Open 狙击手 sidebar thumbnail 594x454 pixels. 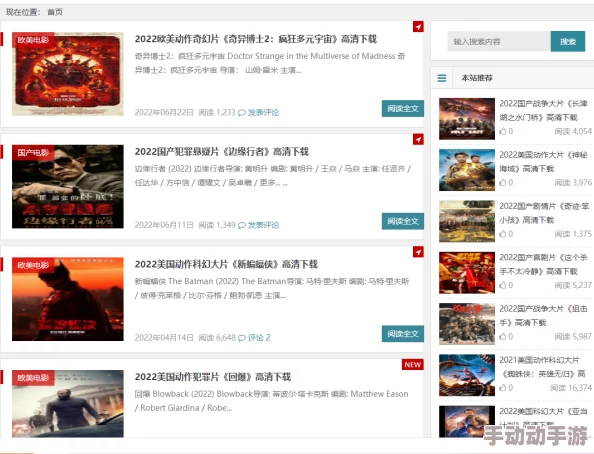click(467, 324)
